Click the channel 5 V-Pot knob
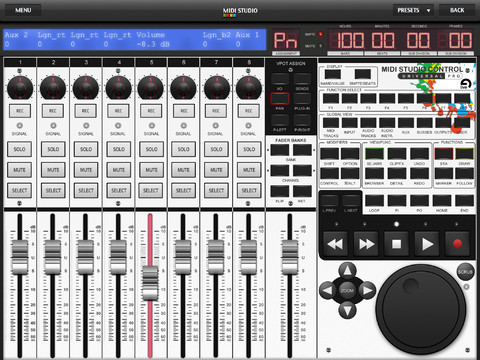 (151, 88)
